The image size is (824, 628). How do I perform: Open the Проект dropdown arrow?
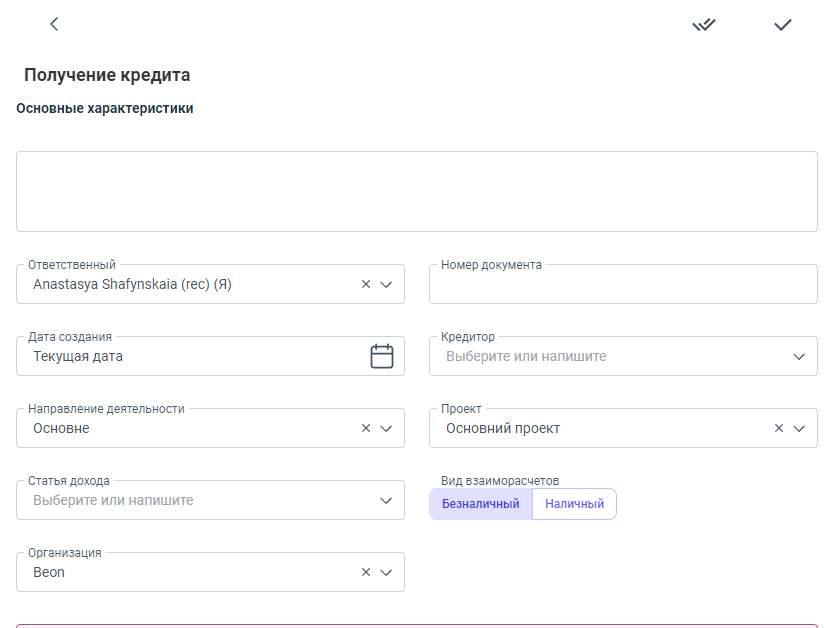click(x=799, y=429)
